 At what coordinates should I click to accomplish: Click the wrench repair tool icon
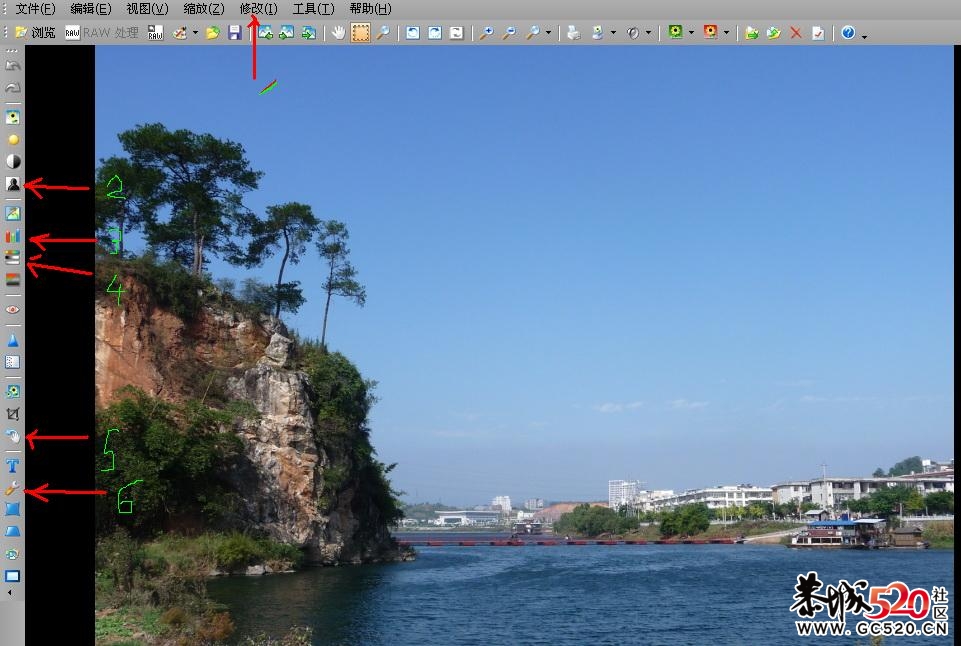click(x=13, y=489)
